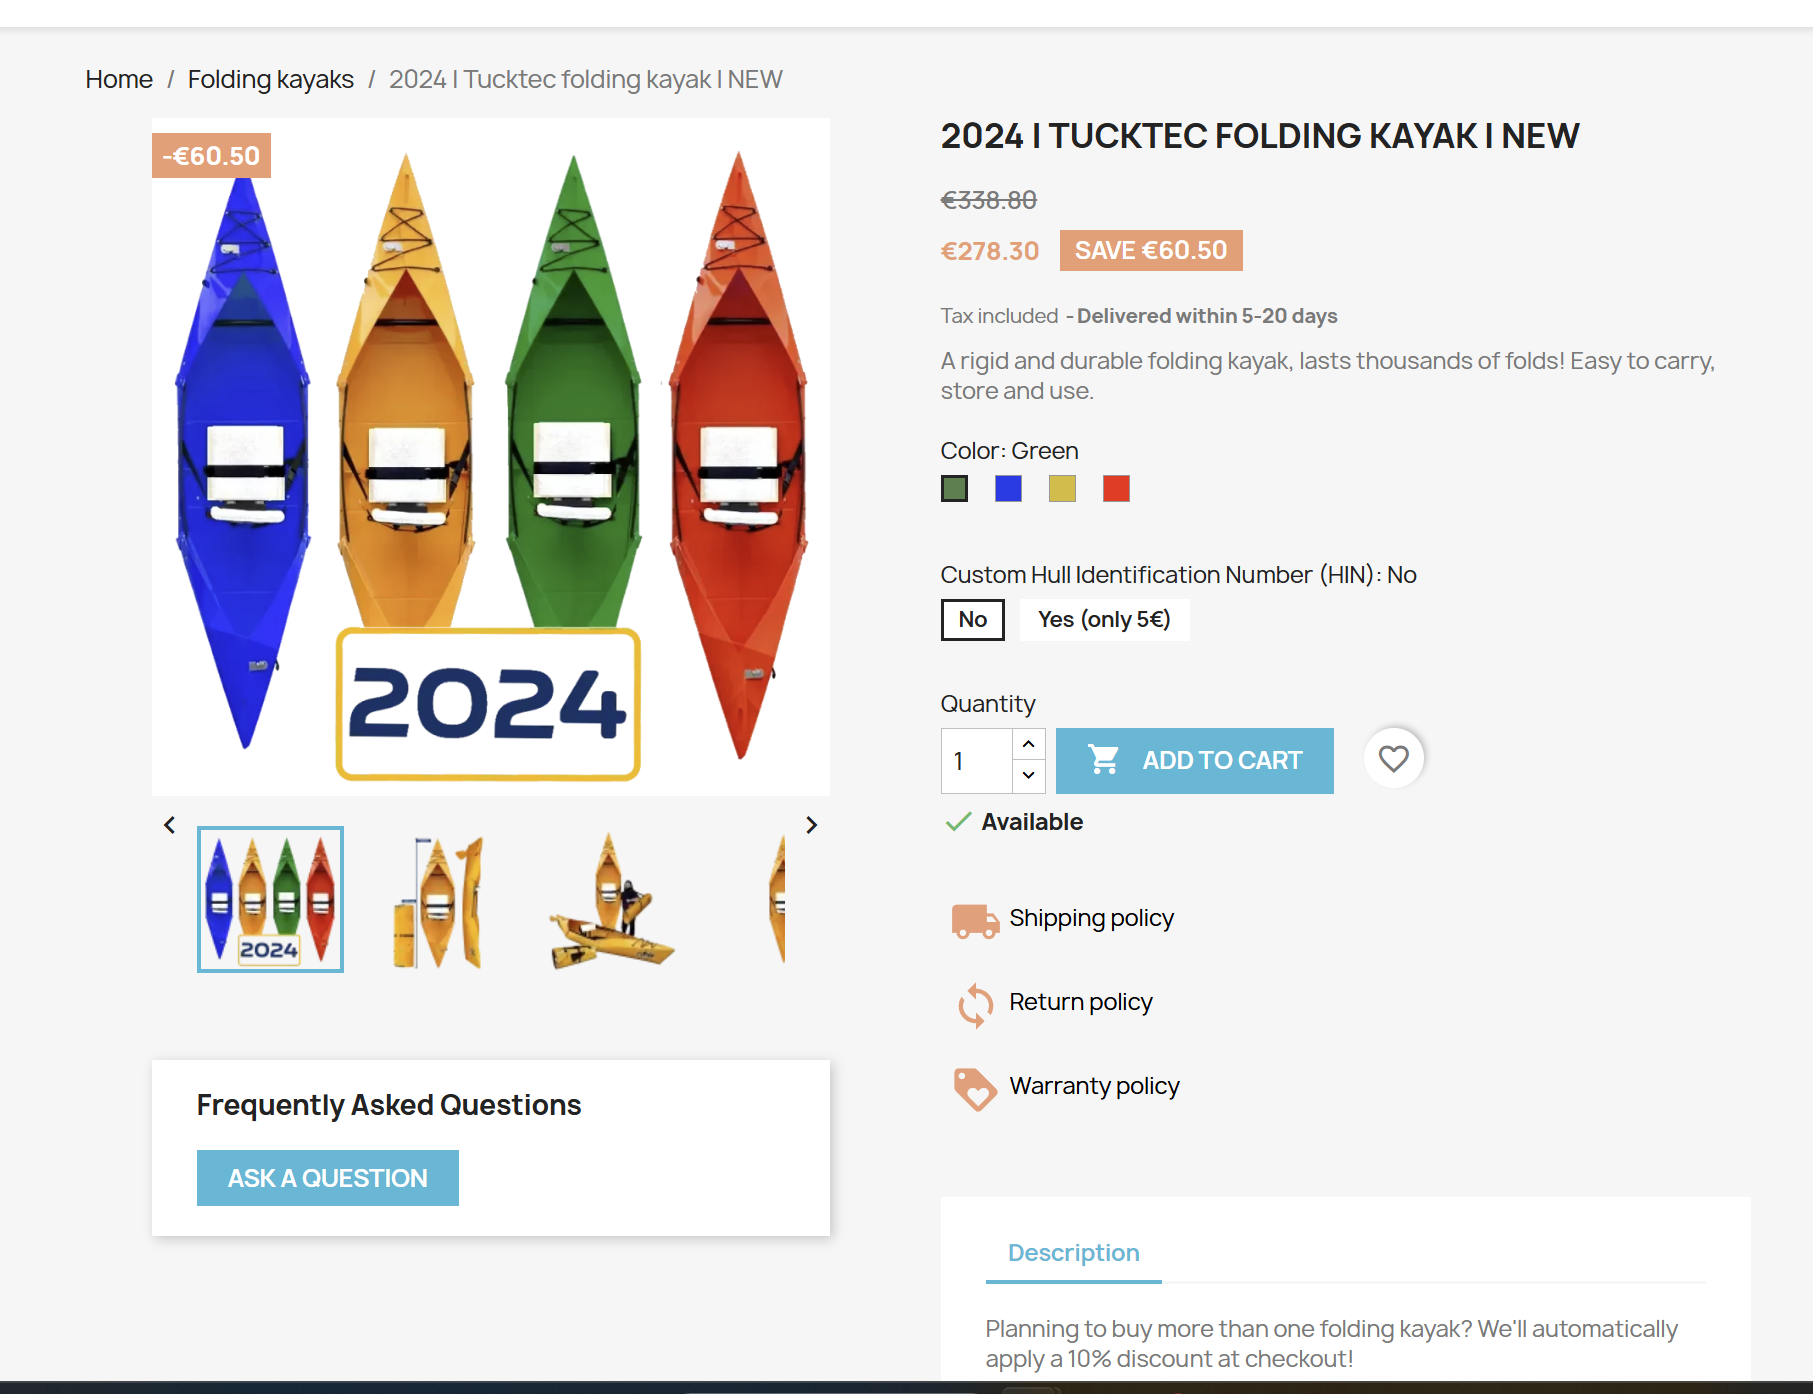Open the Description tab
1813x1394 pixels.
coord(1073,1253)
